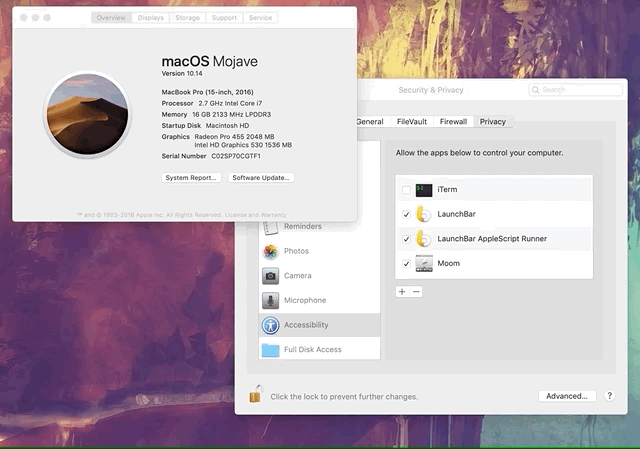Click 'MacBook Pro (15-inch, 2016)' text

pyautogui.click(x=207, y=92)
